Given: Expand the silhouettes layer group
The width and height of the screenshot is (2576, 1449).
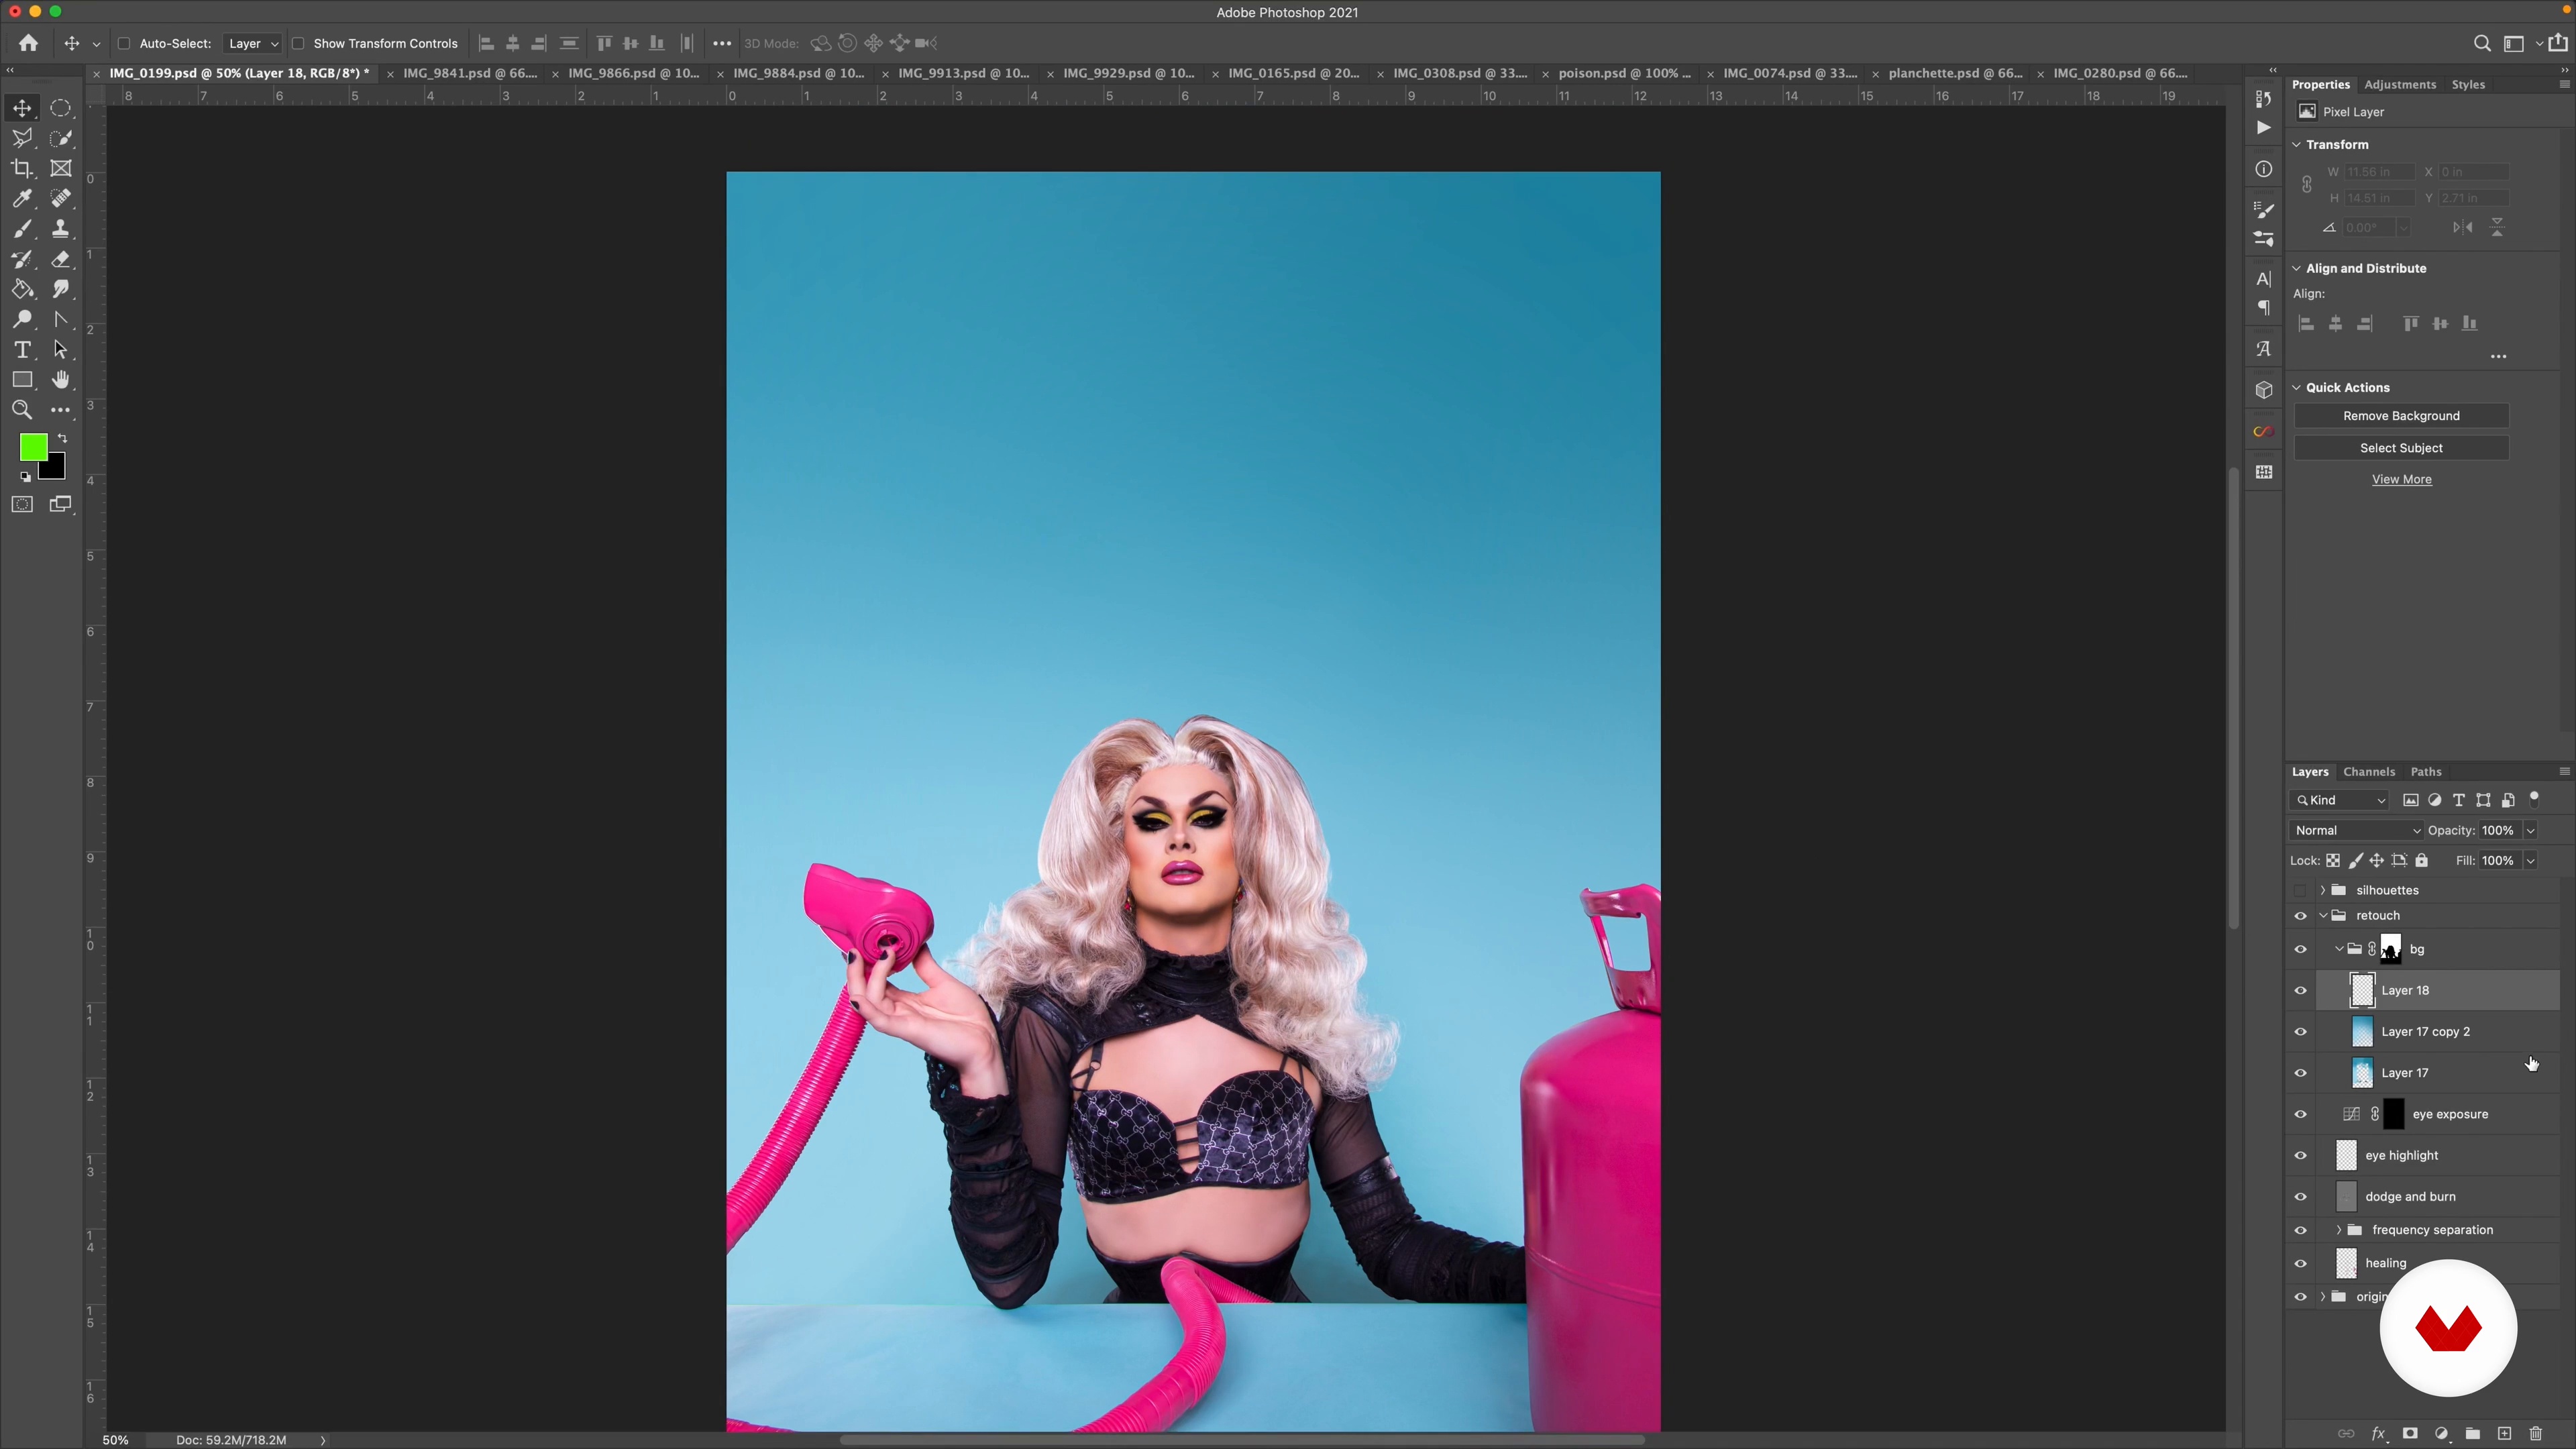Looking at the screenshot, I should click(2323, 890).
